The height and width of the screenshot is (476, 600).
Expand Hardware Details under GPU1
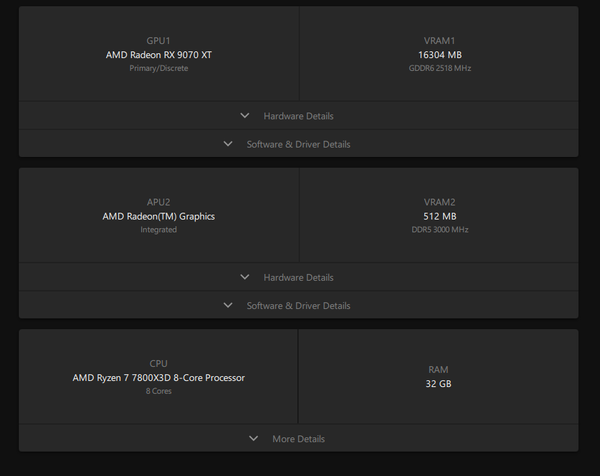tap(298, 116)
